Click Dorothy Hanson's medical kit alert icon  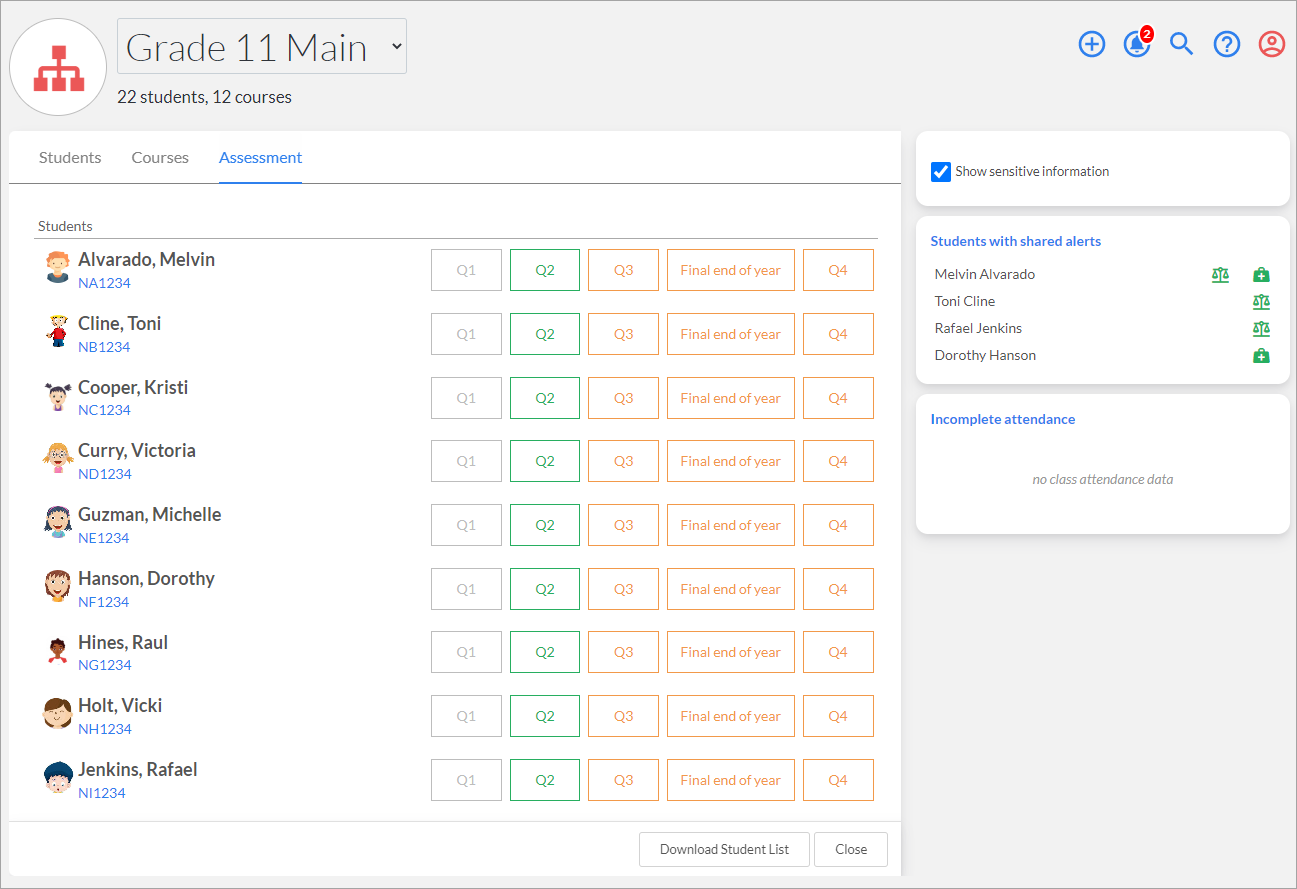pyautogui.click(x=1261, y=355)
